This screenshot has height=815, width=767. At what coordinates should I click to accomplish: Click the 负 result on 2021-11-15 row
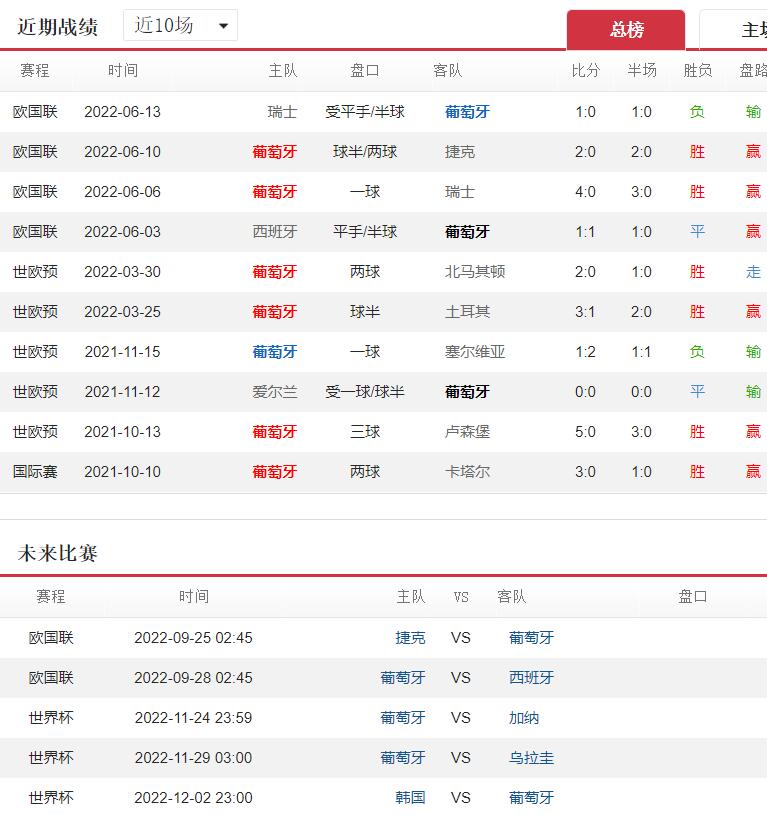coord(697,352)
